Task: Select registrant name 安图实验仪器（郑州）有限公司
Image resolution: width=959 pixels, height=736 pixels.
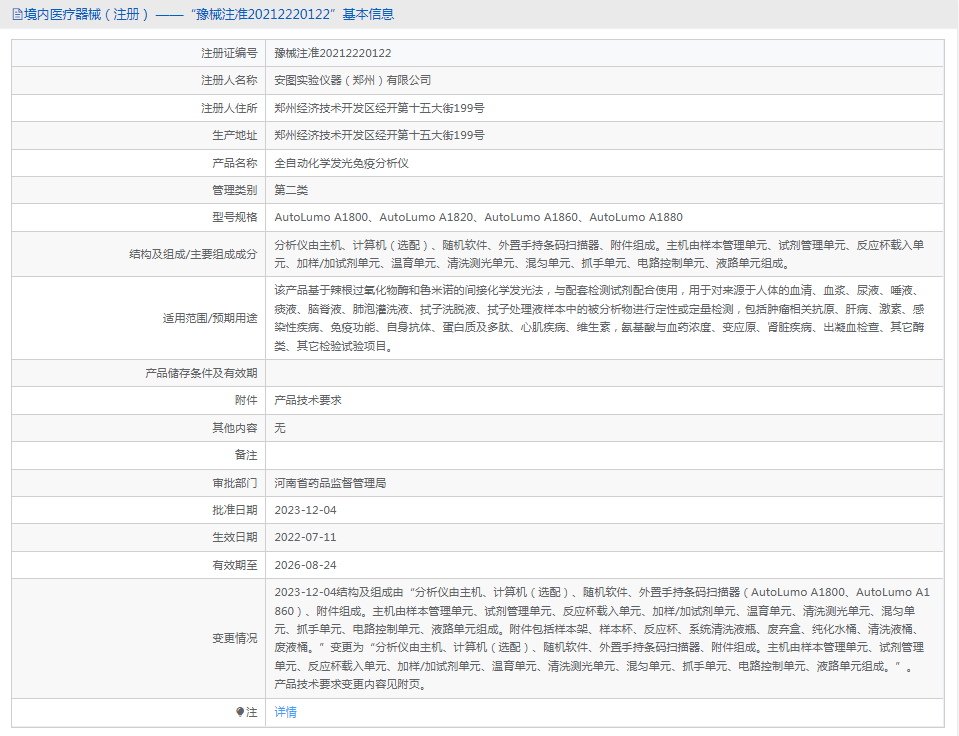Action: pyautogui.click(x=352, y=80)
